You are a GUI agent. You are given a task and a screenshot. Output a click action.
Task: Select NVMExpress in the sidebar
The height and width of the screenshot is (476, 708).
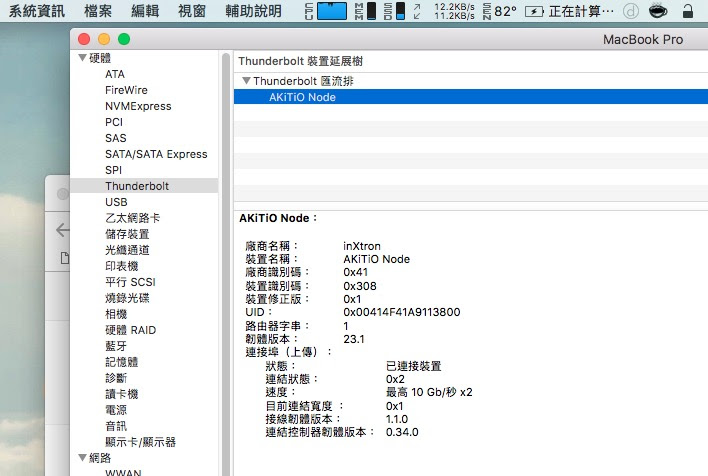coord(138,106)
